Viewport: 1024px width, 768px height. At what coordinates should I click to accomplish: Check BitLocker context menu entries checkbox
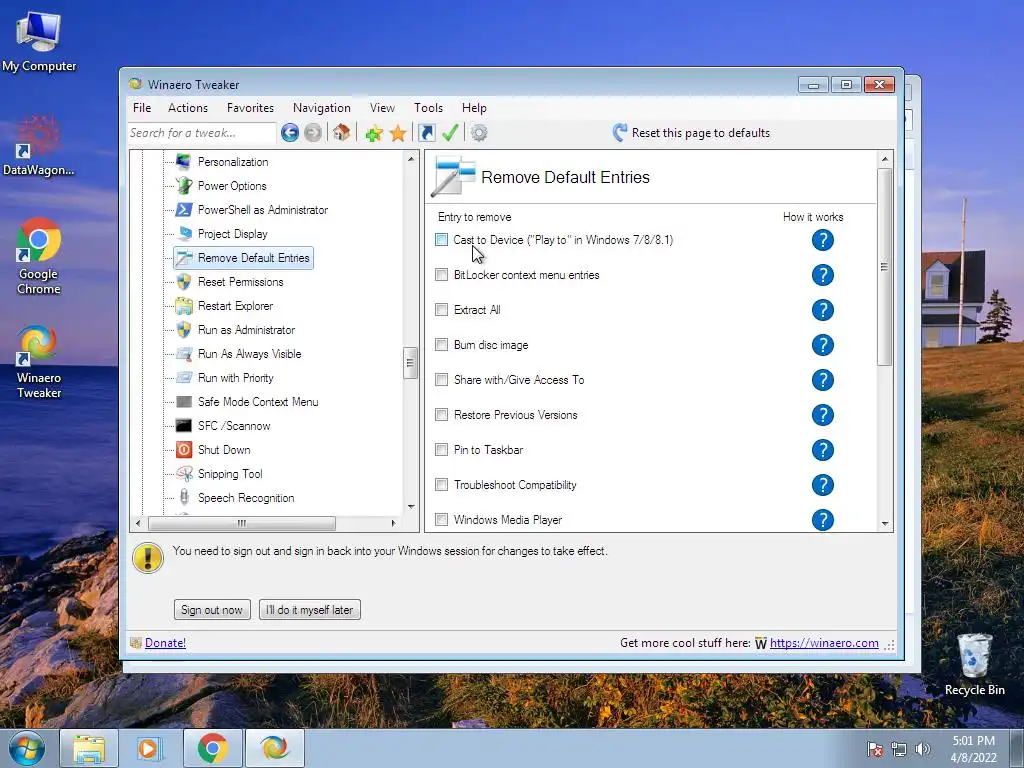[441, 275]
